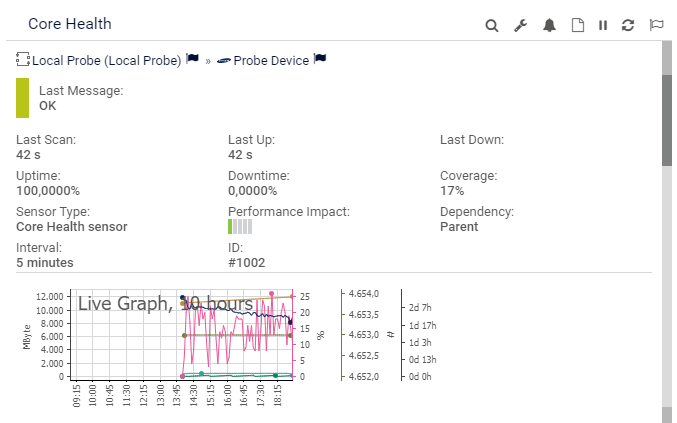Open Local Probe (Local Probe) breadcrumb link

[106, 61]
